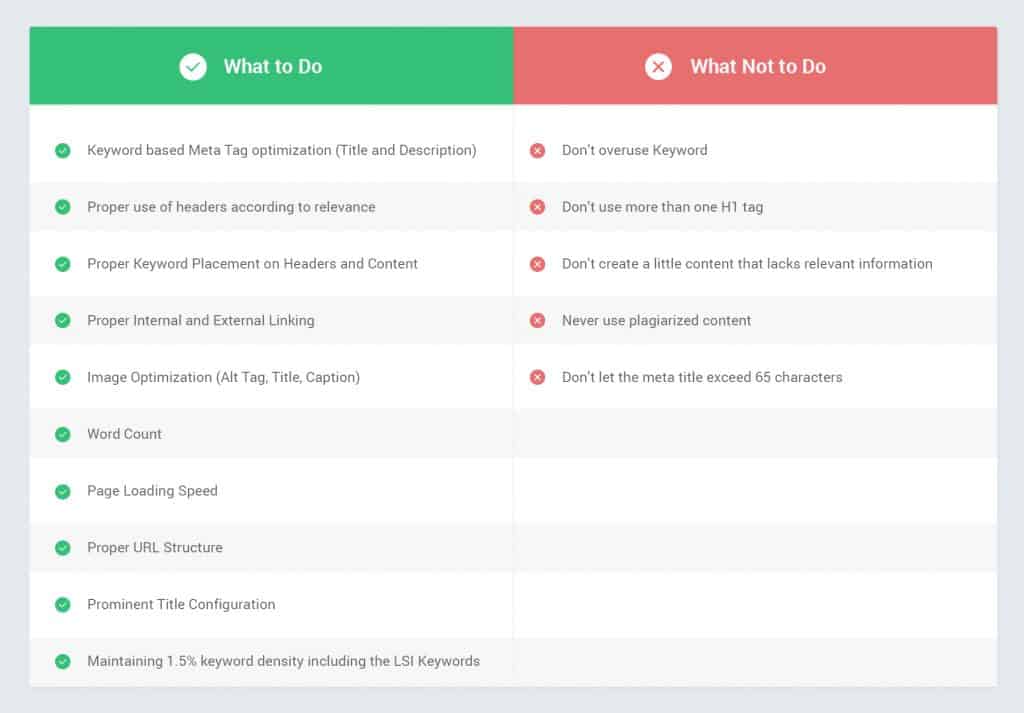The height and width of the screenshot is (713, 1024).
Task: Select the What to Do header text
Action: coord(272,67)
